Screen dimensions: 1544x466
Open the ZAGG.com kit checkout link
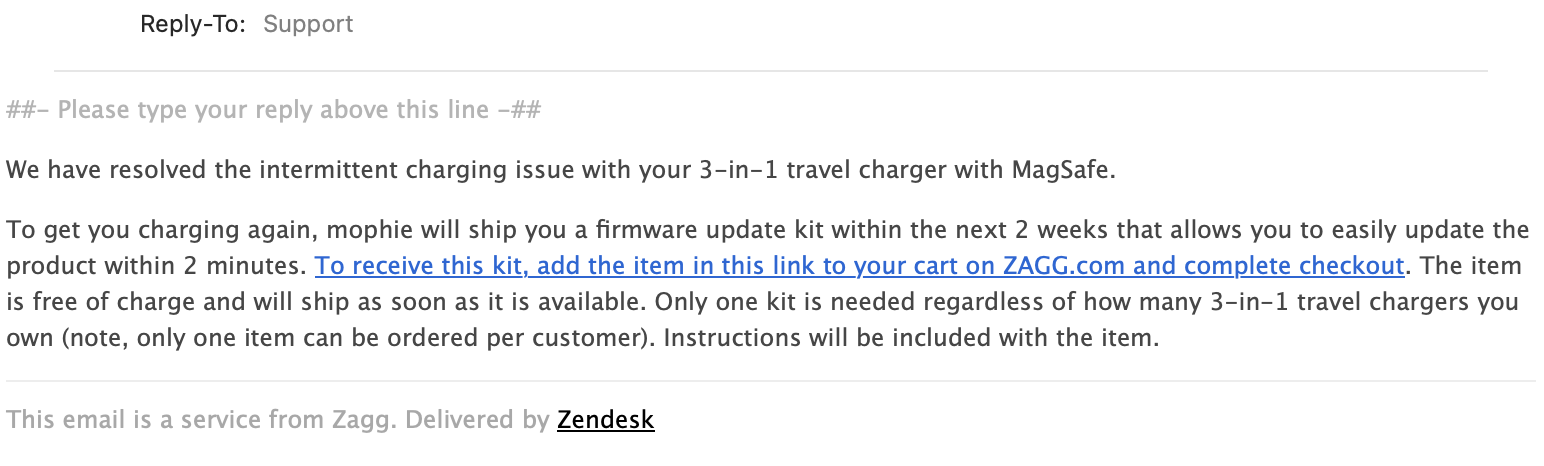pyautogui.click(x=860, y=267)
